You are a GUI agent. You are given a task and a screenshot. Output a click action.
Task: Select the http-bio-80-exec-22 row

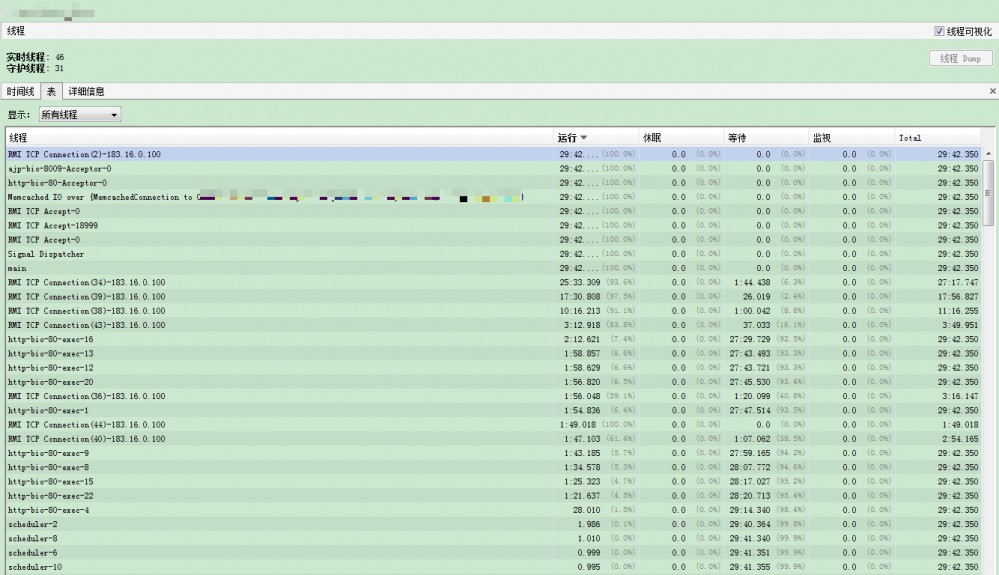click(x=494, y=496)
